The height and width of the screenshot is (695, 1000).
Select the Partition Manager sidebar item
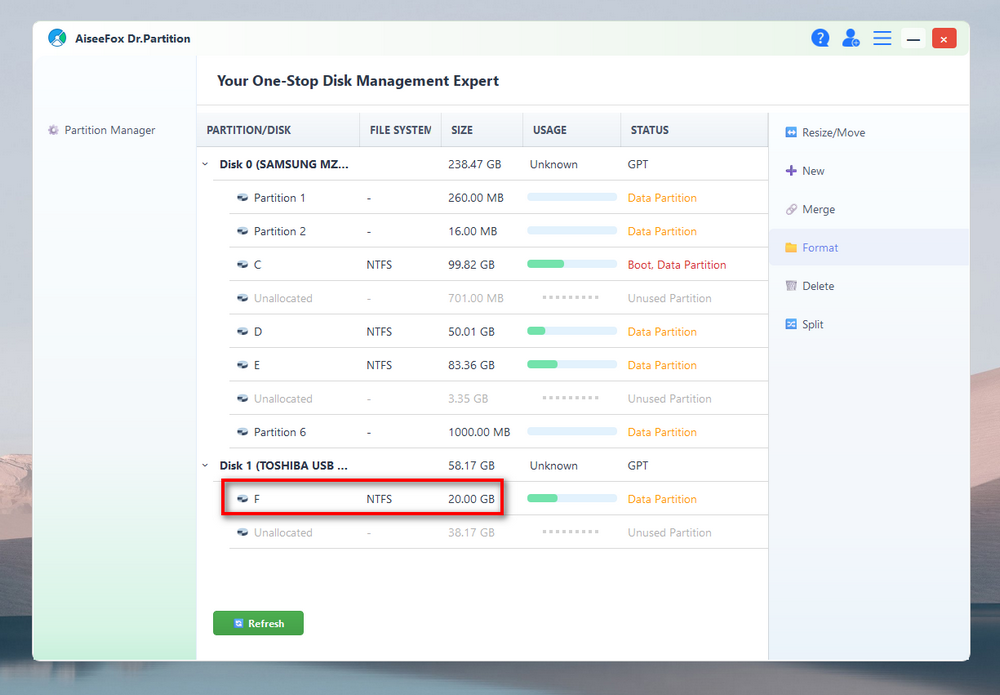pyautogui.click(x=109, y=130)
